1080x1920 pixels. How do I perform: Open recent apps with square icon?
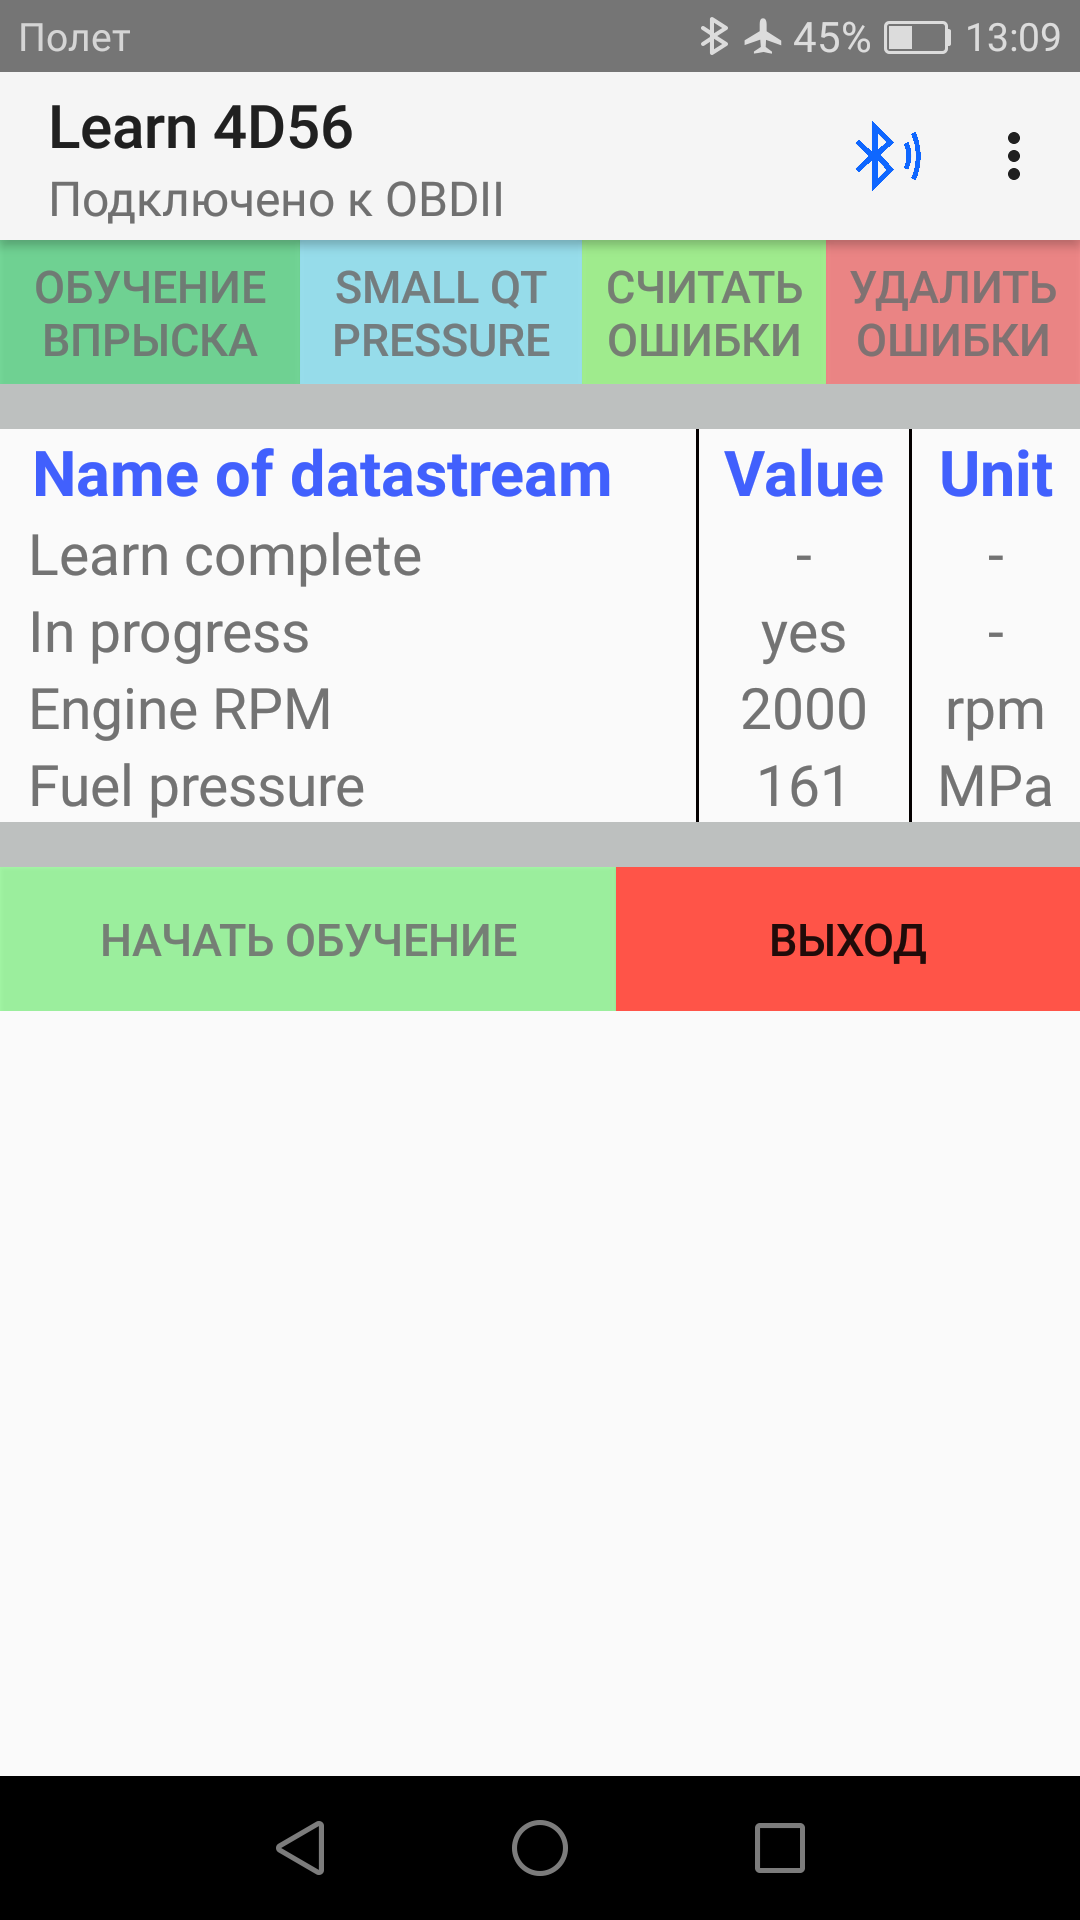point(779,1847)
